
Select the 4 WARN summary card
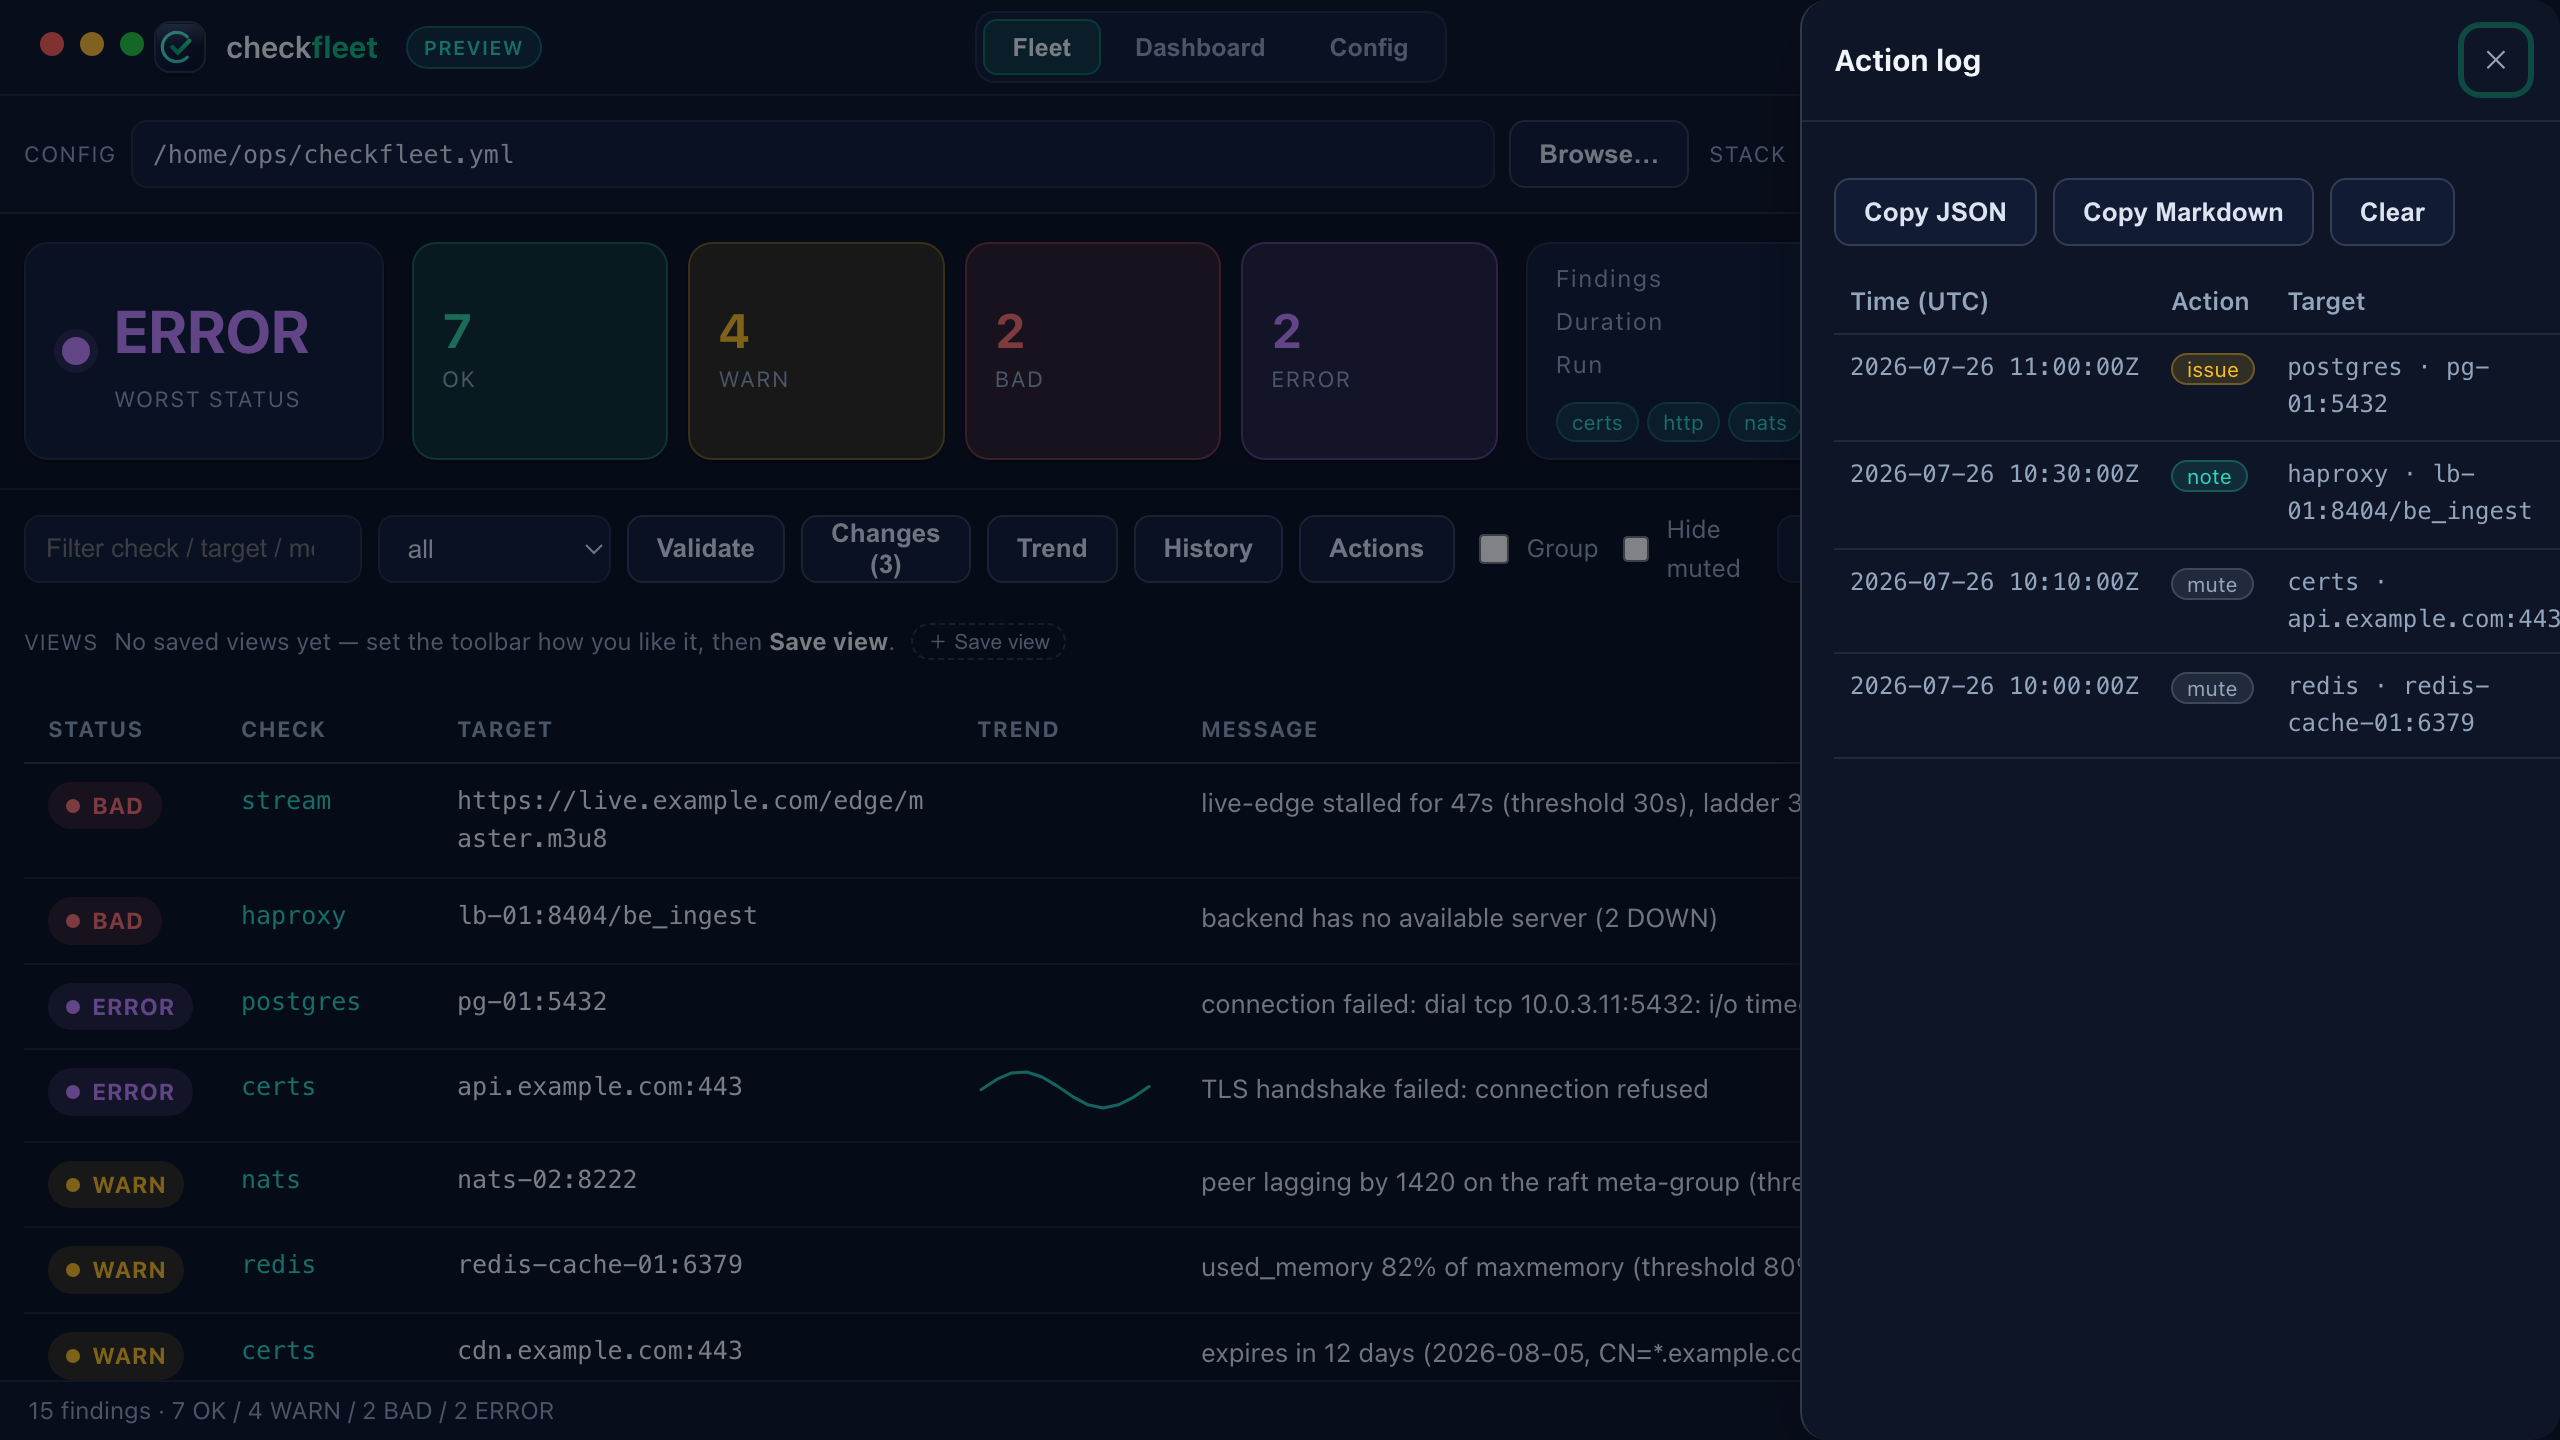click(x=816, y=351)
